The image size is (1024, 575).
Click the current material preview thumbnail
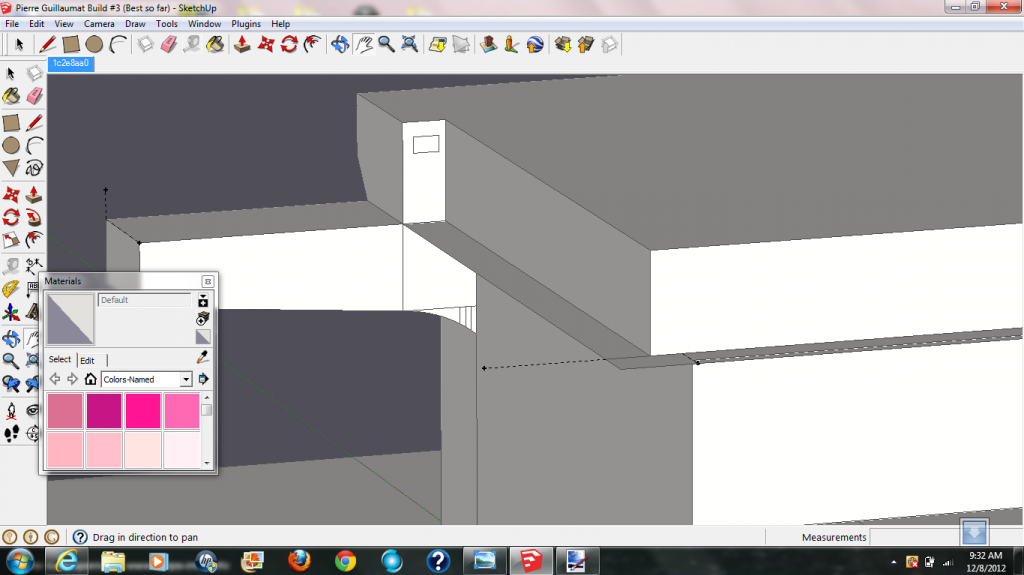tap(70, 319)
